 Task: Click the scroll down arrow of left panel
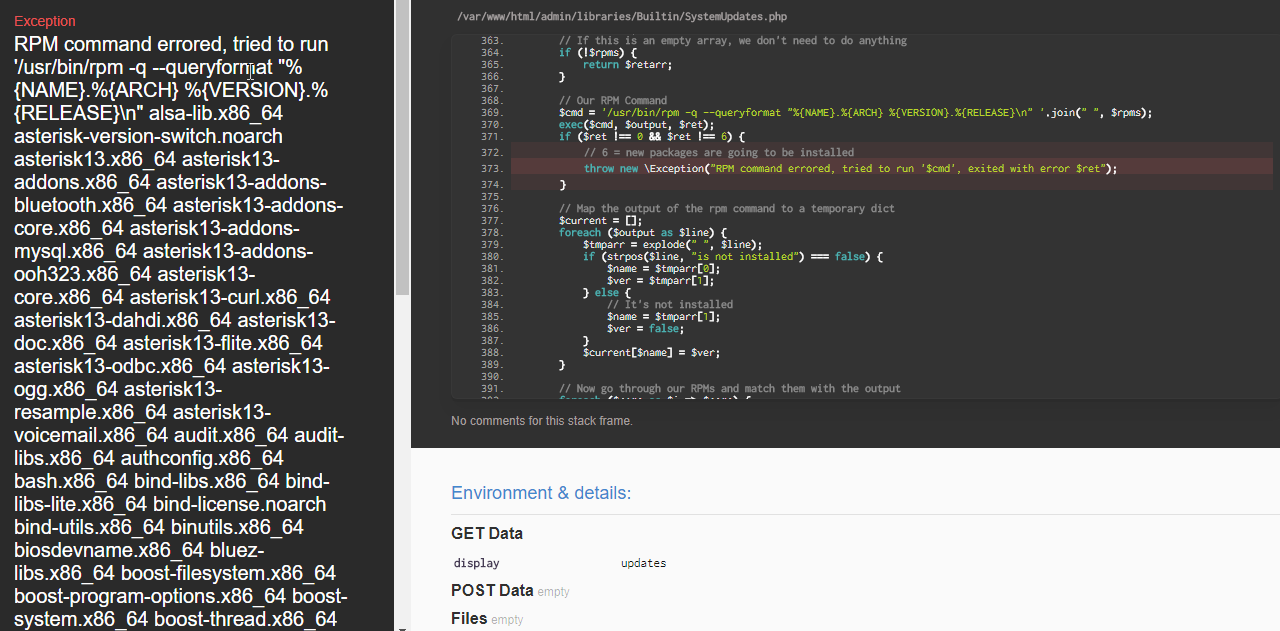pos(402,627)
